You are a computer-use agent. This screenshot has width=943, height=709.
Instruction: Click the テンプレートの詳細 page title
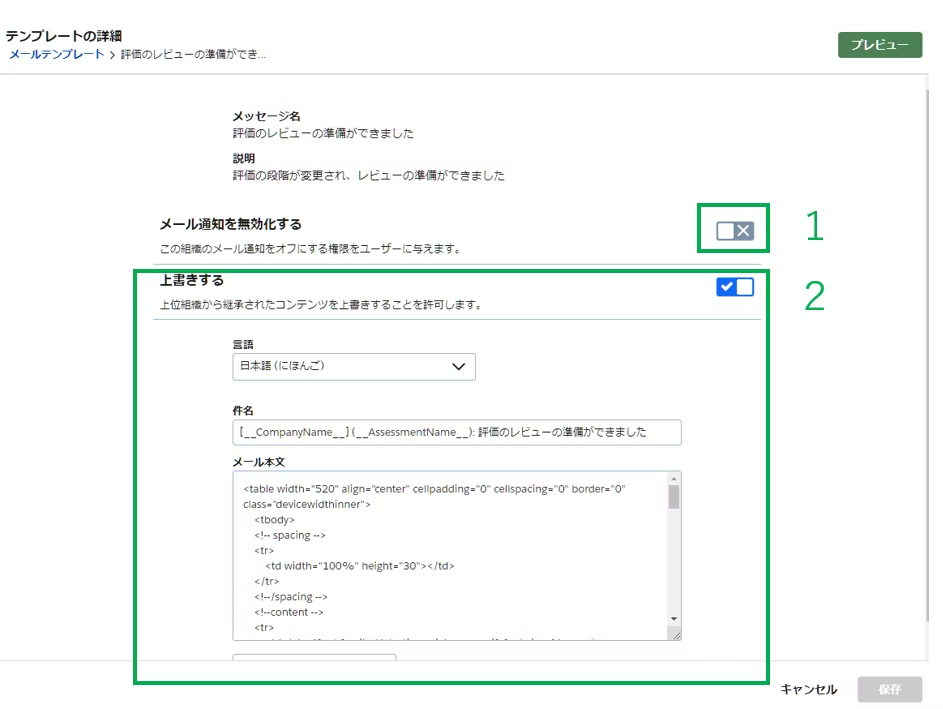pyautogui.click(x=64, y=36)
